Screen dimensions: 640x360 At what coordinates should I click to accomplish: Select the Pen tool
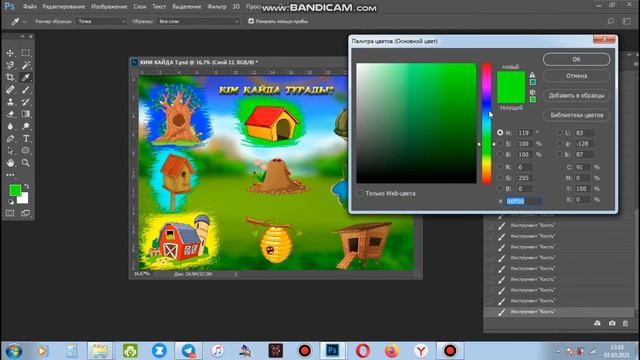pyautogui.click(x=10, y=138)
